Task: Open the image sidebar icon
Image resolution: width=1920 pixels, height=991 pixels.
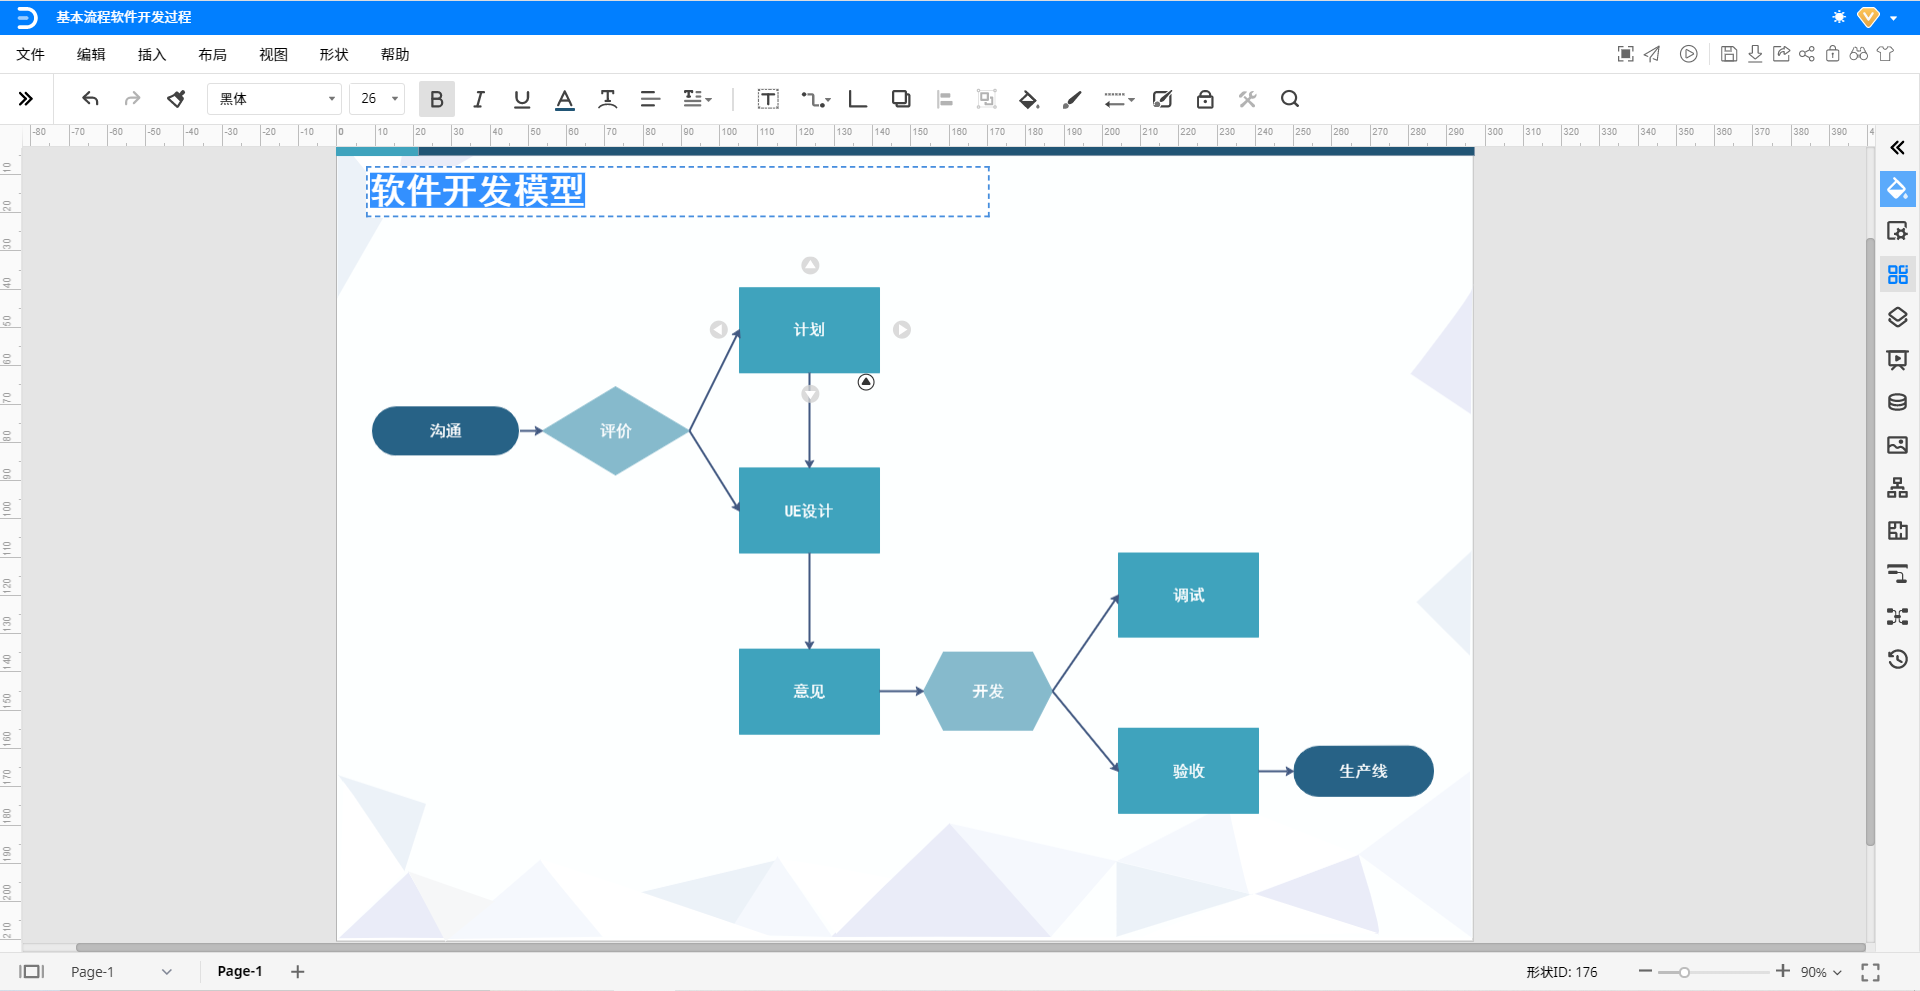Action: pos(1897,445)
